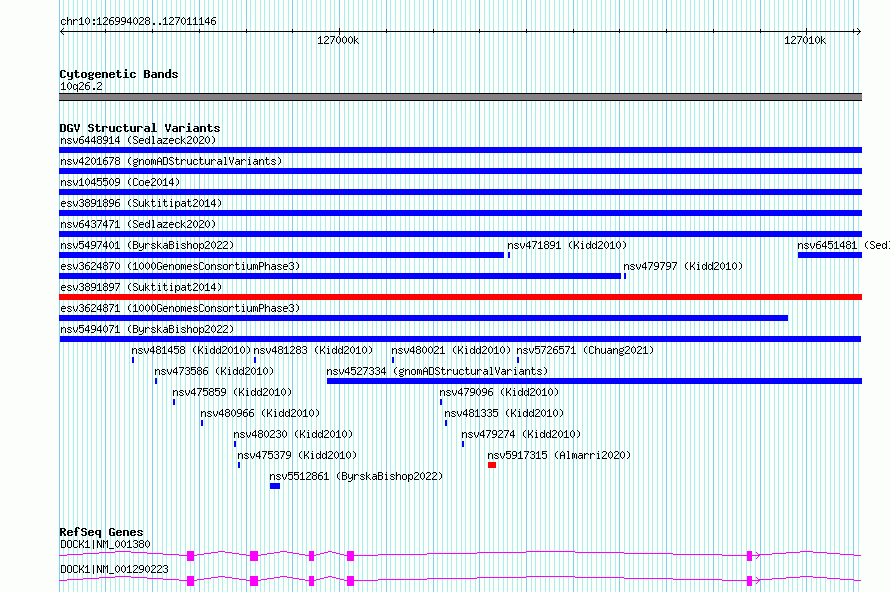Open esv3624871 1000GenomesConsortiumPhase3 label
This screenshot has width=890, height=592.
180,308
